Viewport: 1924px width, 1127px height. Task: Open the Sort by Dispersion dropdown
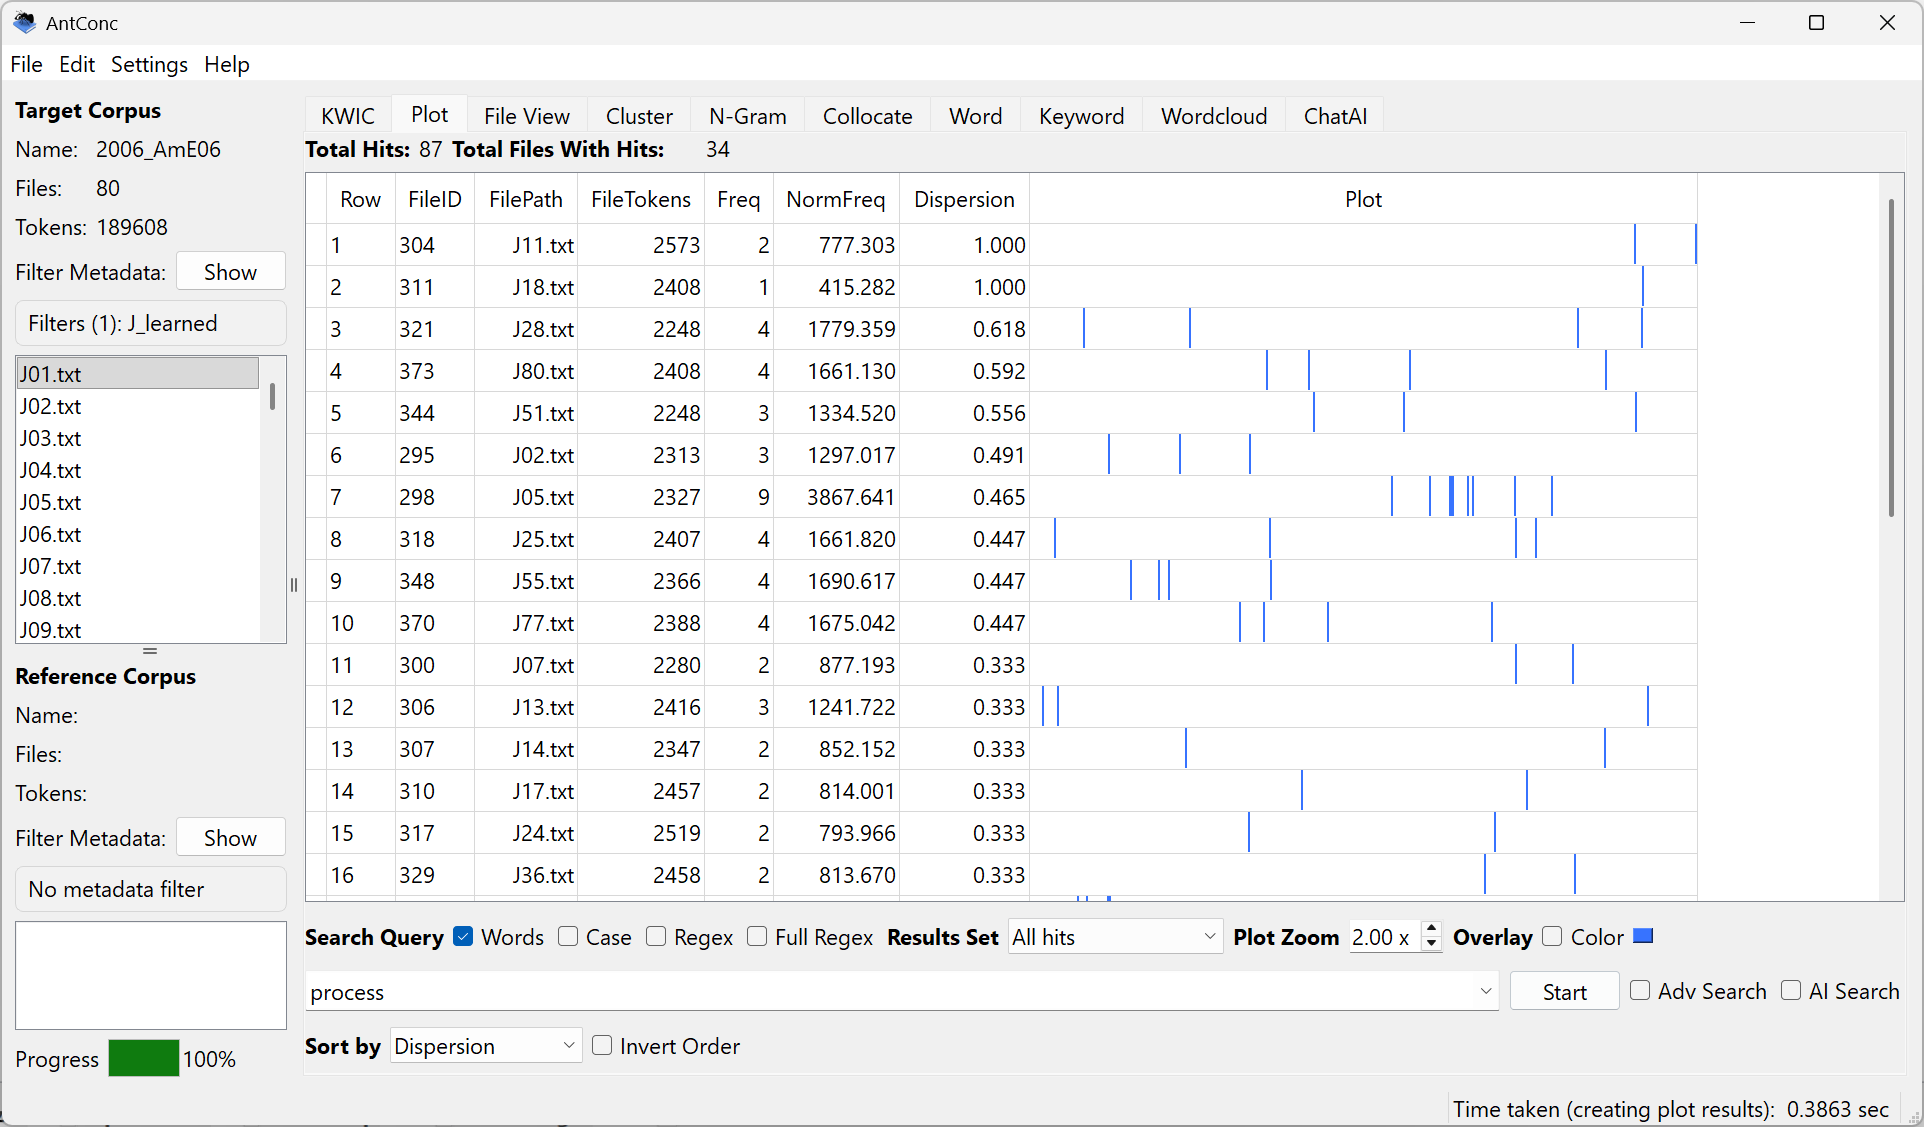pos(486,1046)
